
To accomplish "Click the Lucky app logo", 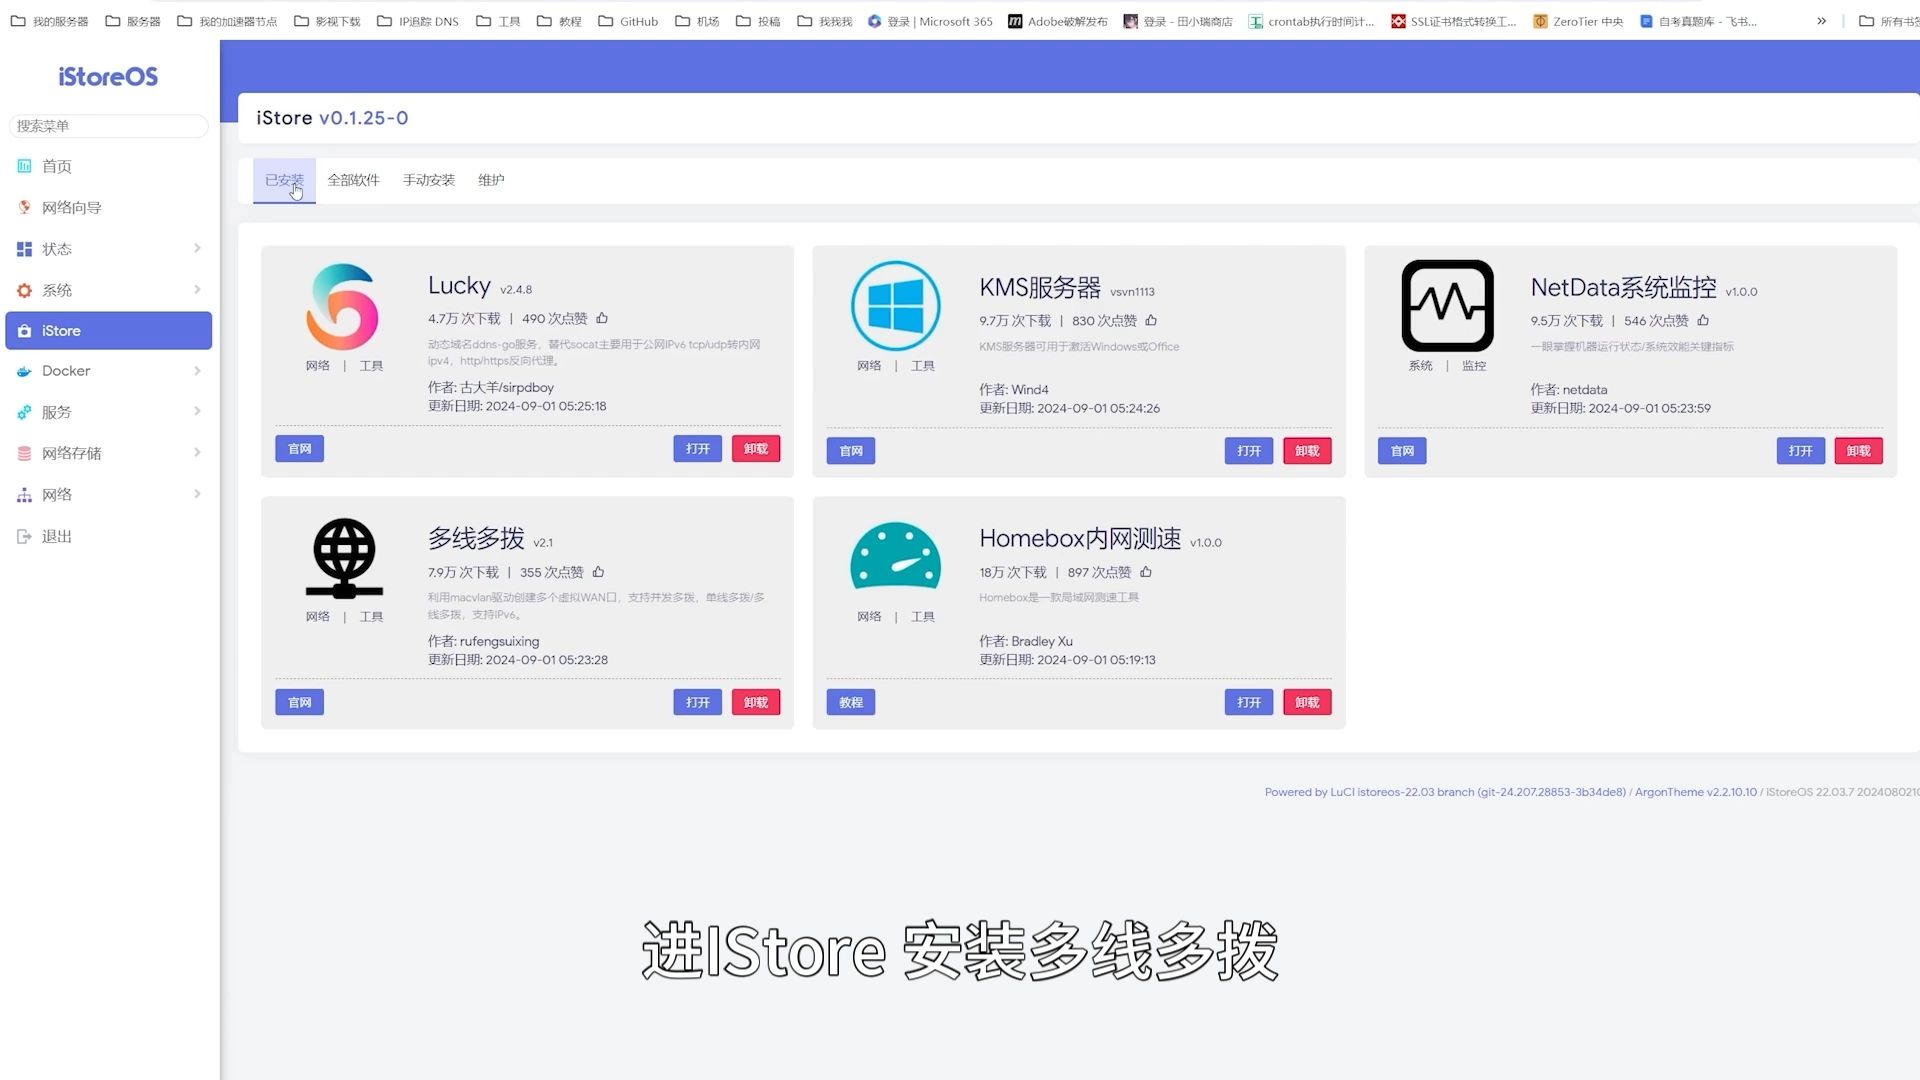I will (x=343, y=306).
